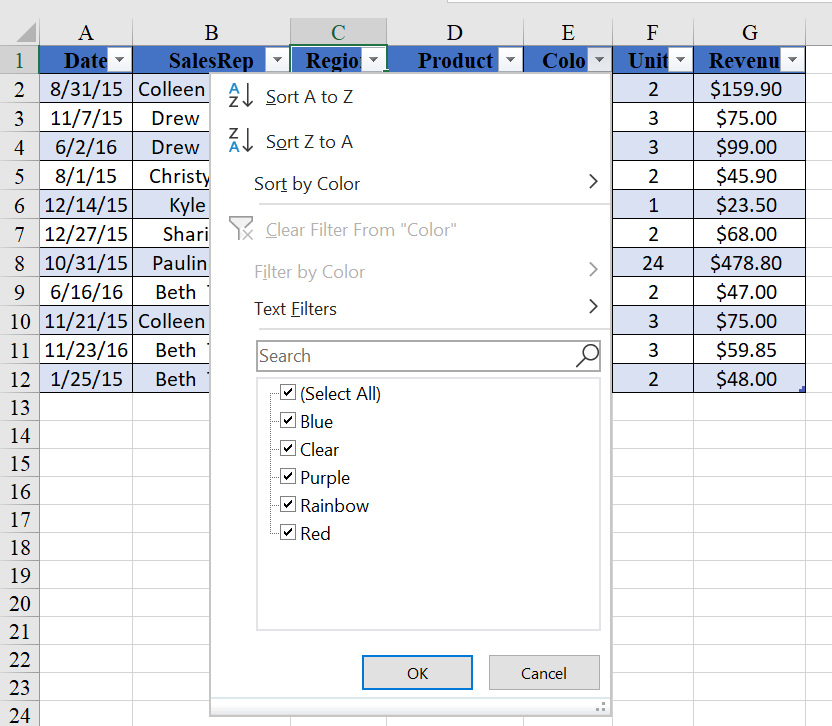This screenshot has width=832, height=726.
Task: Click into the filter Search field
Action: [415, 355]
